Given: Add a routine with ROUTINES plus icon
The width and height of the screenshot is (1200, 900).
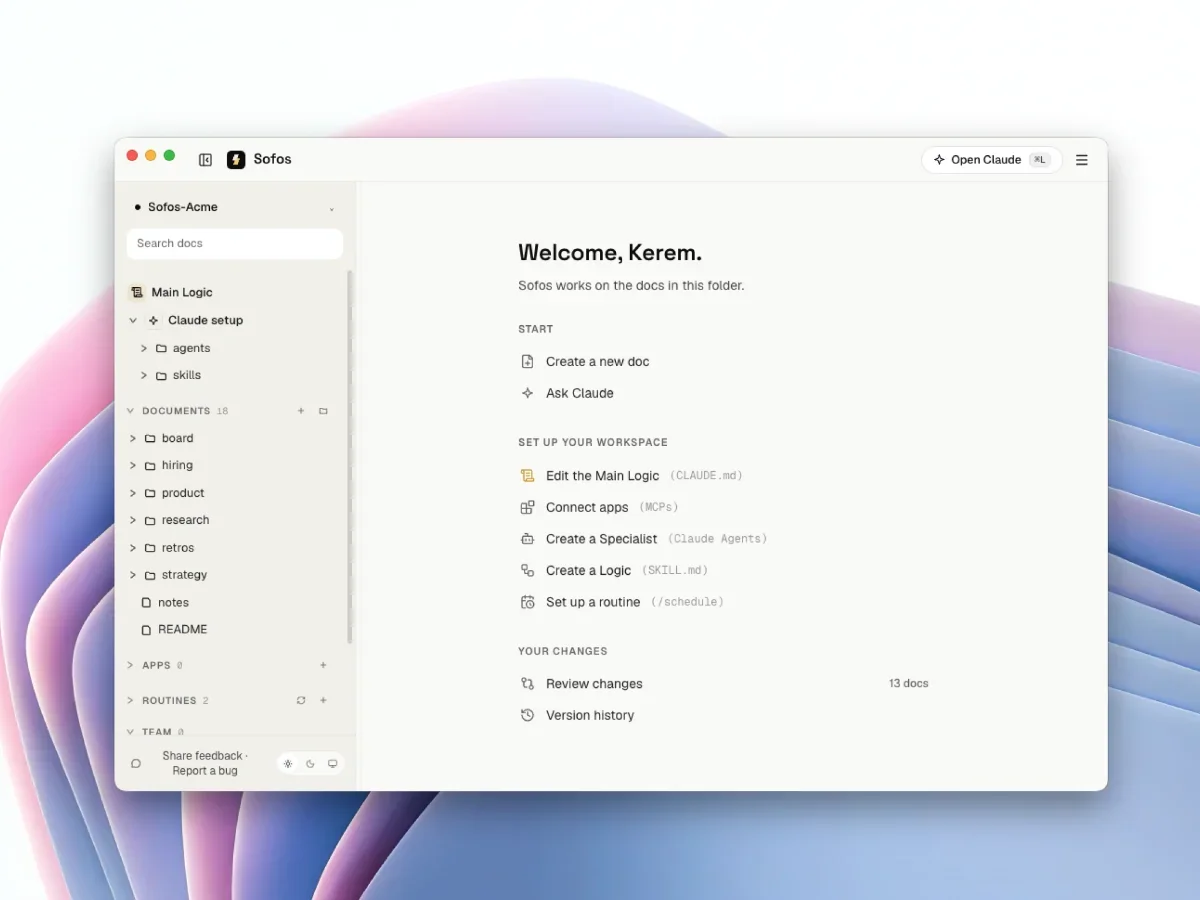Looking at the screenshot, I should coord(323,701).
